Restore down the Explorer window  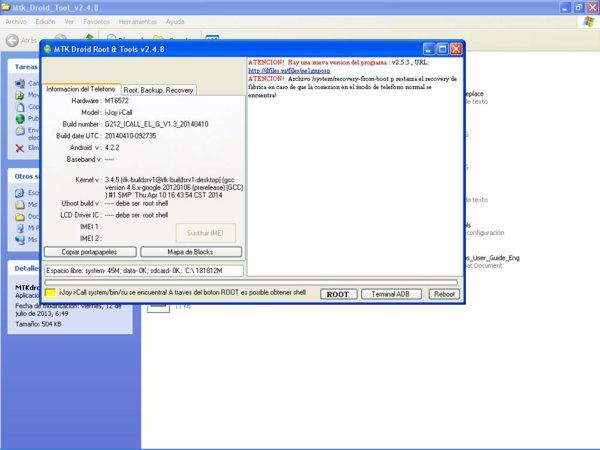(579, 7)
